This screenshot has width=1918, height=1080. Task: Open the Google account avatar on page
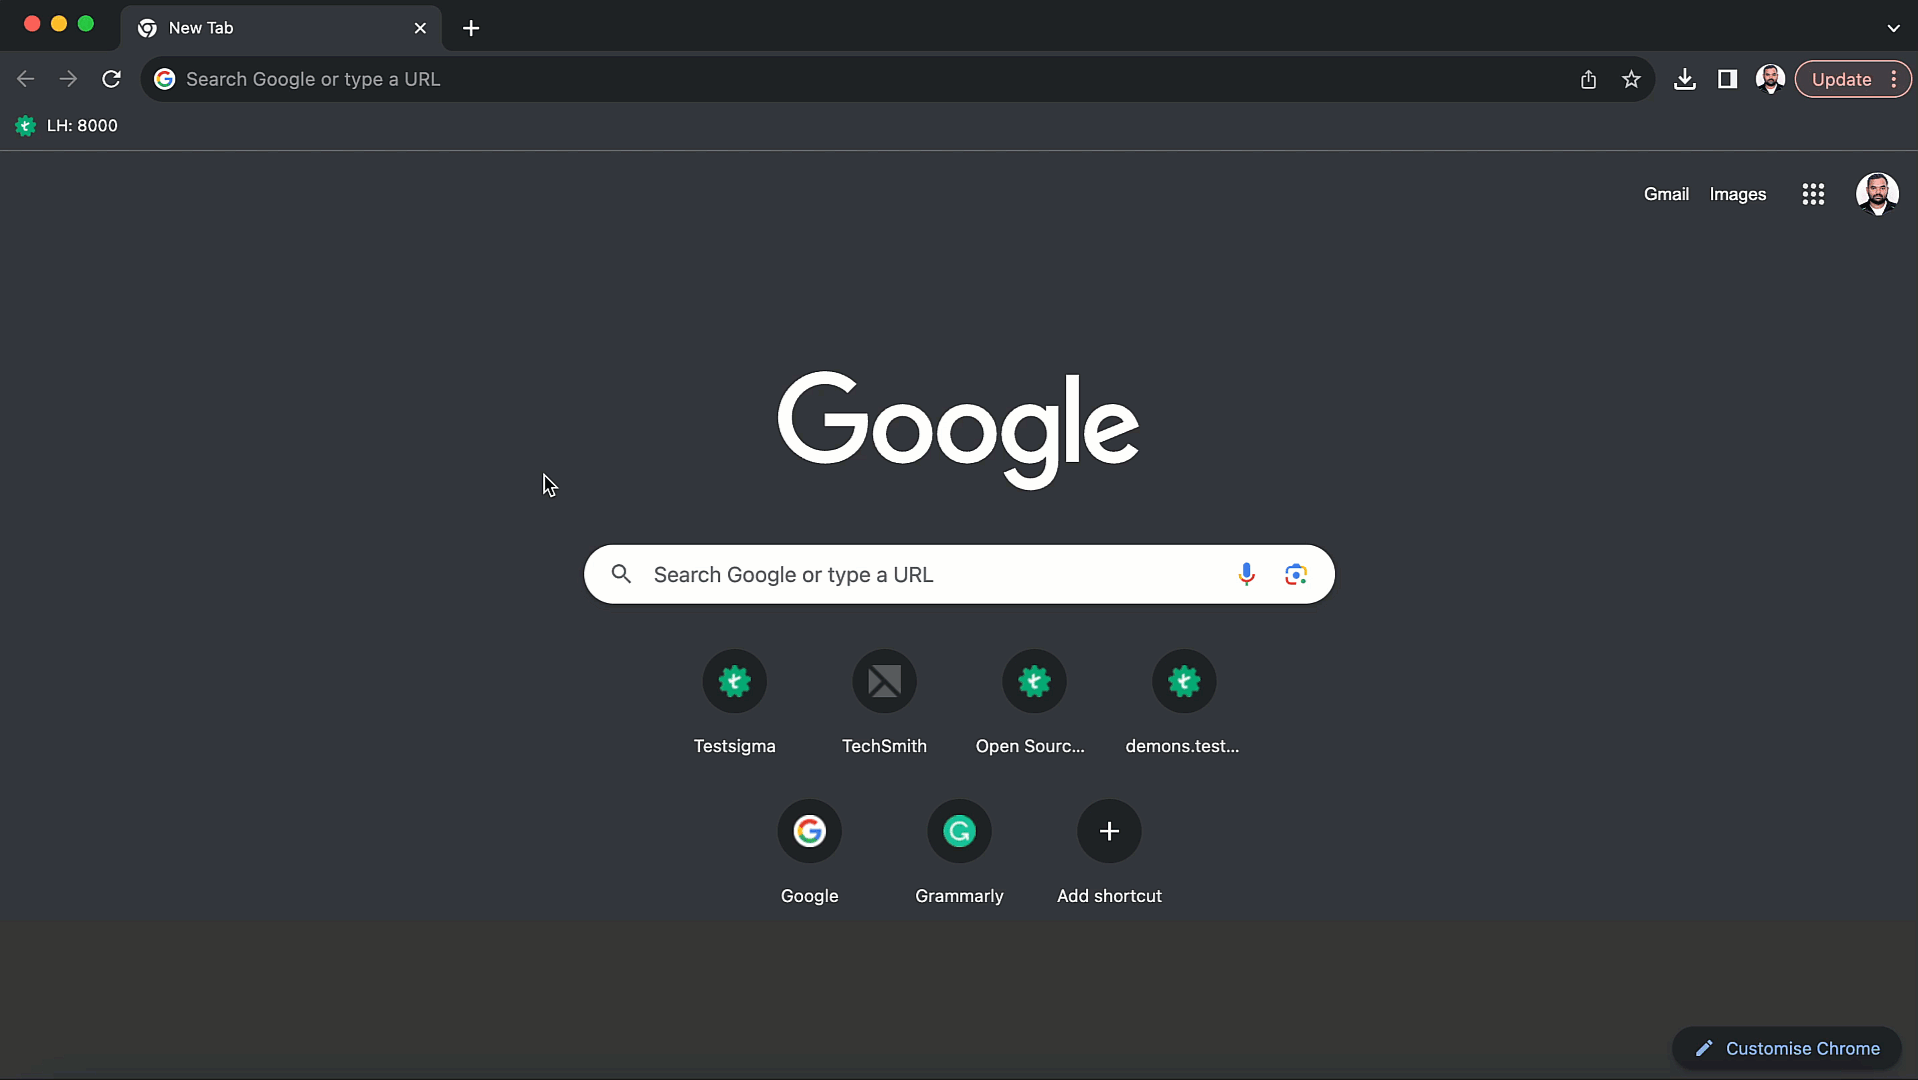click(1877, 194)
